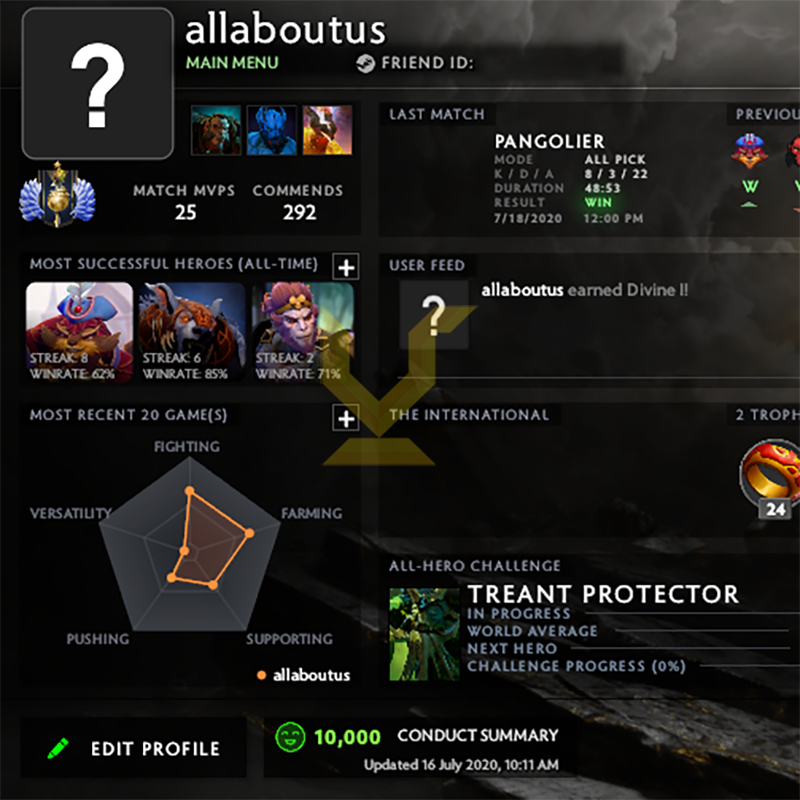The image size is (800, 800).
Task: Expand Most Successful Heroes with plus button
Action: 346,267
